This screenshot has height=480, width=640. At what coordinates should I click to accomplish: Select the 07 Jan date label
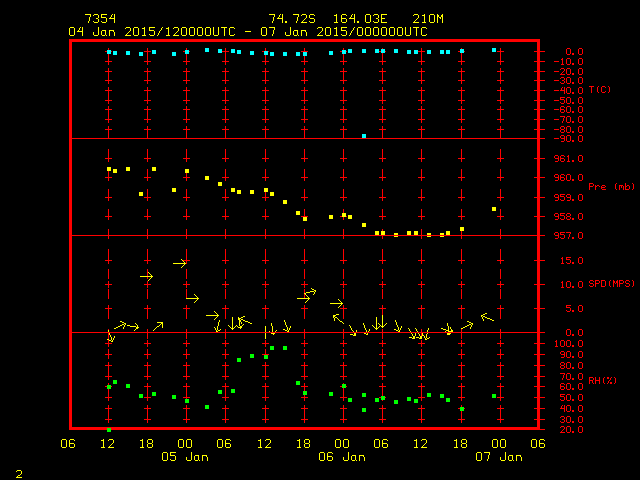pos(498,457)
